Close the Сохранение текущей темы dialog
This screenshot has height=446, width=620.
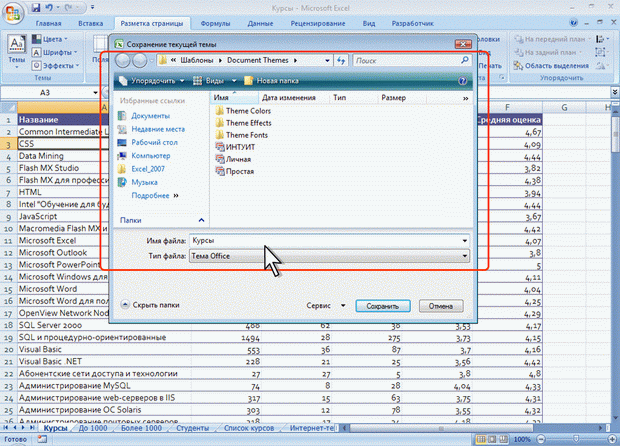(463, 43)
